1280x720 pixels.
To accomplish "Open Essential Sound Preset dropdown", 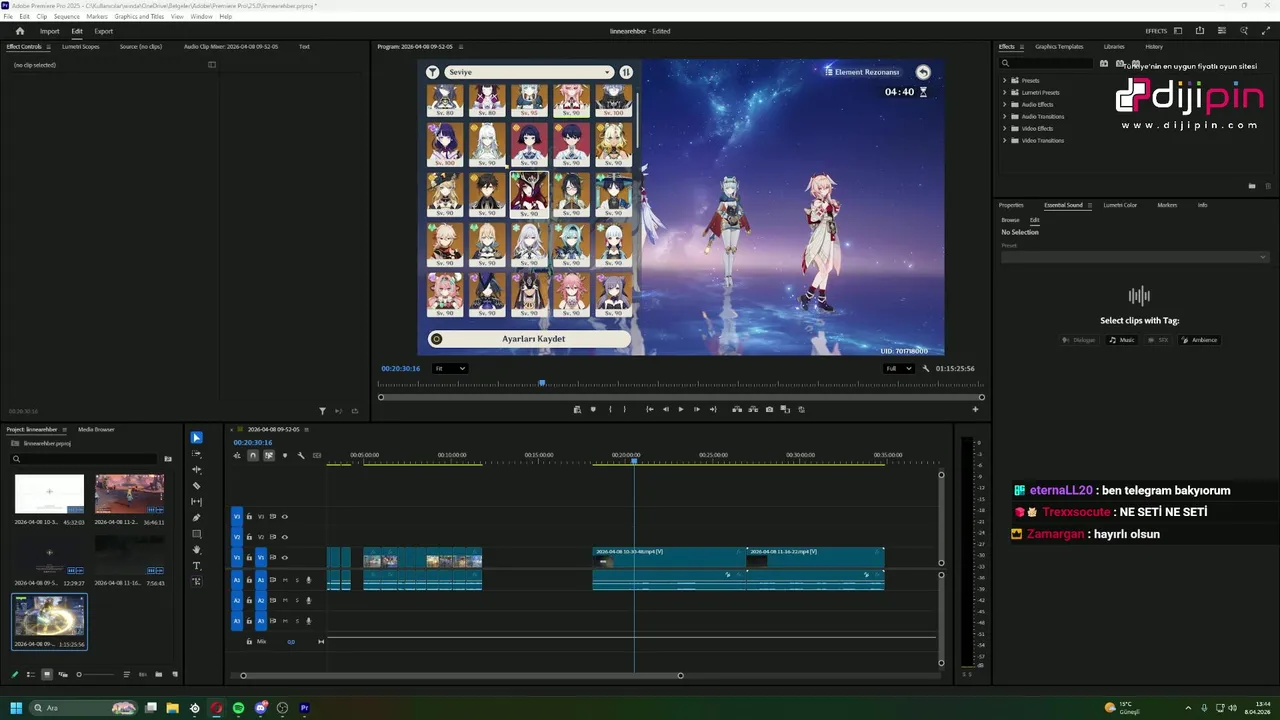I will tap(1135, 257).
